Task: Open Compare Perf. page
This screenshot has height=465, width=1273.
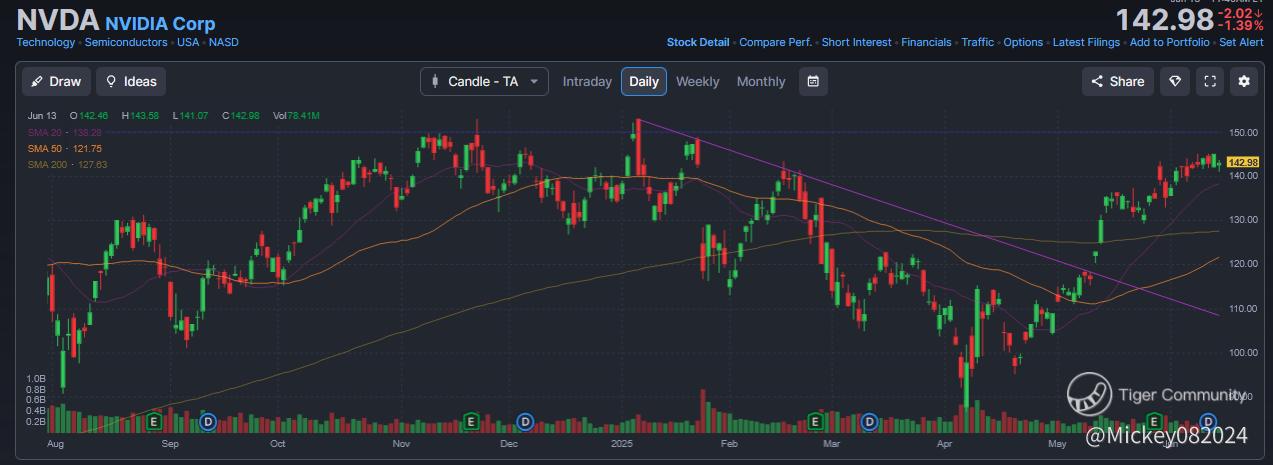Action: 775,42
